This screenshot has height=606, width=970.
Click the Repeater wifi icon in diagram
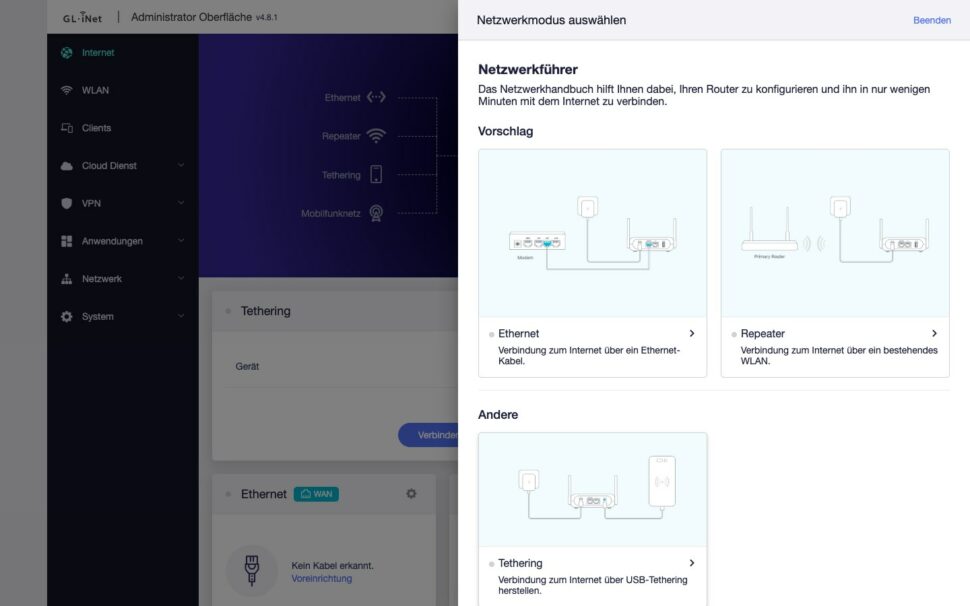coord(376,135)
